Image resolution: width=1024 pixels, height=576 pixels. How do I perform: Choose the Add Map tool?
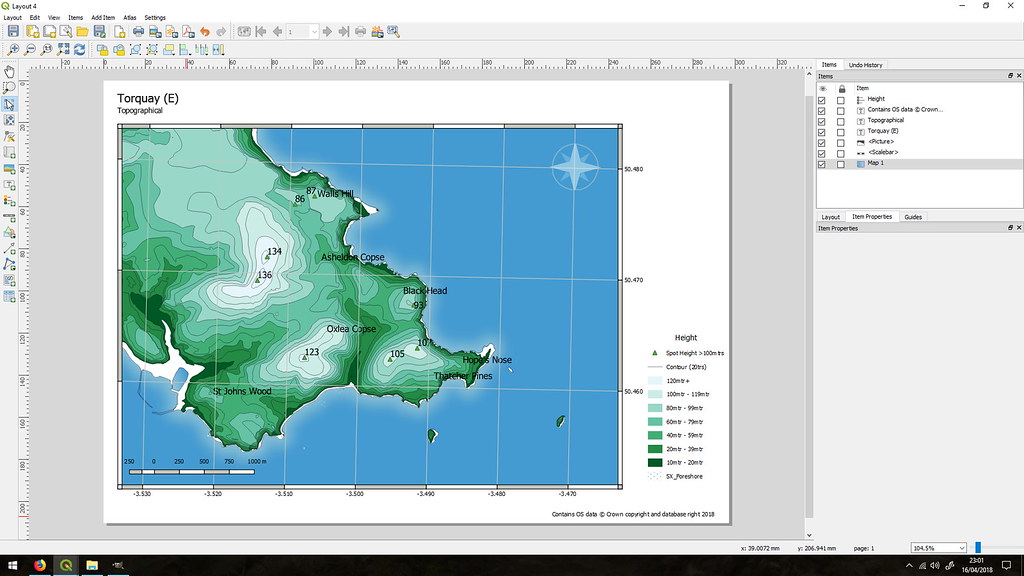point(9,152)
